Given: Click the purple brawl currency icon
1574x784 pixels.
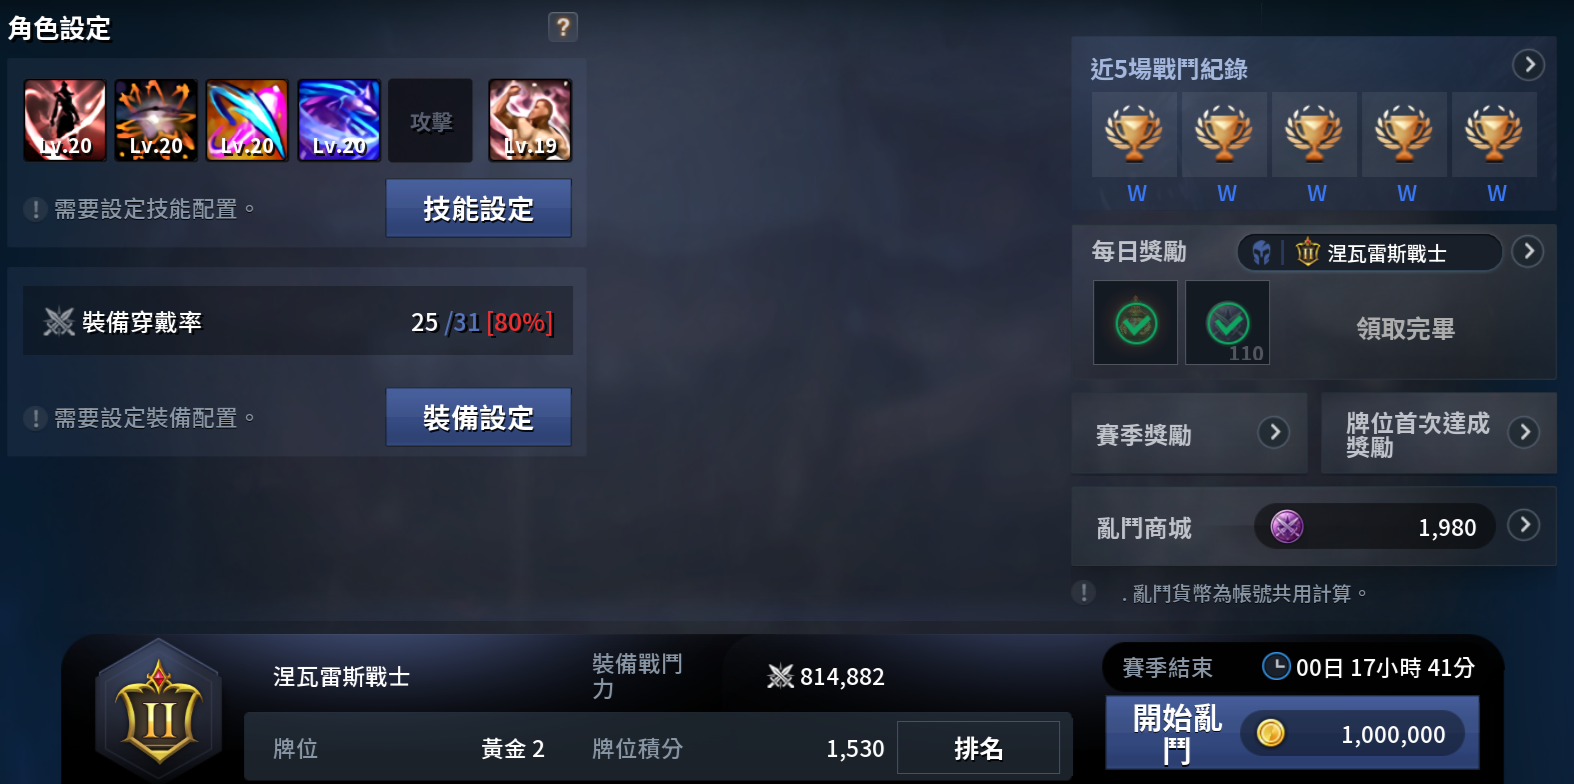Looking at the screenshot, I should tap(1287, 526).
